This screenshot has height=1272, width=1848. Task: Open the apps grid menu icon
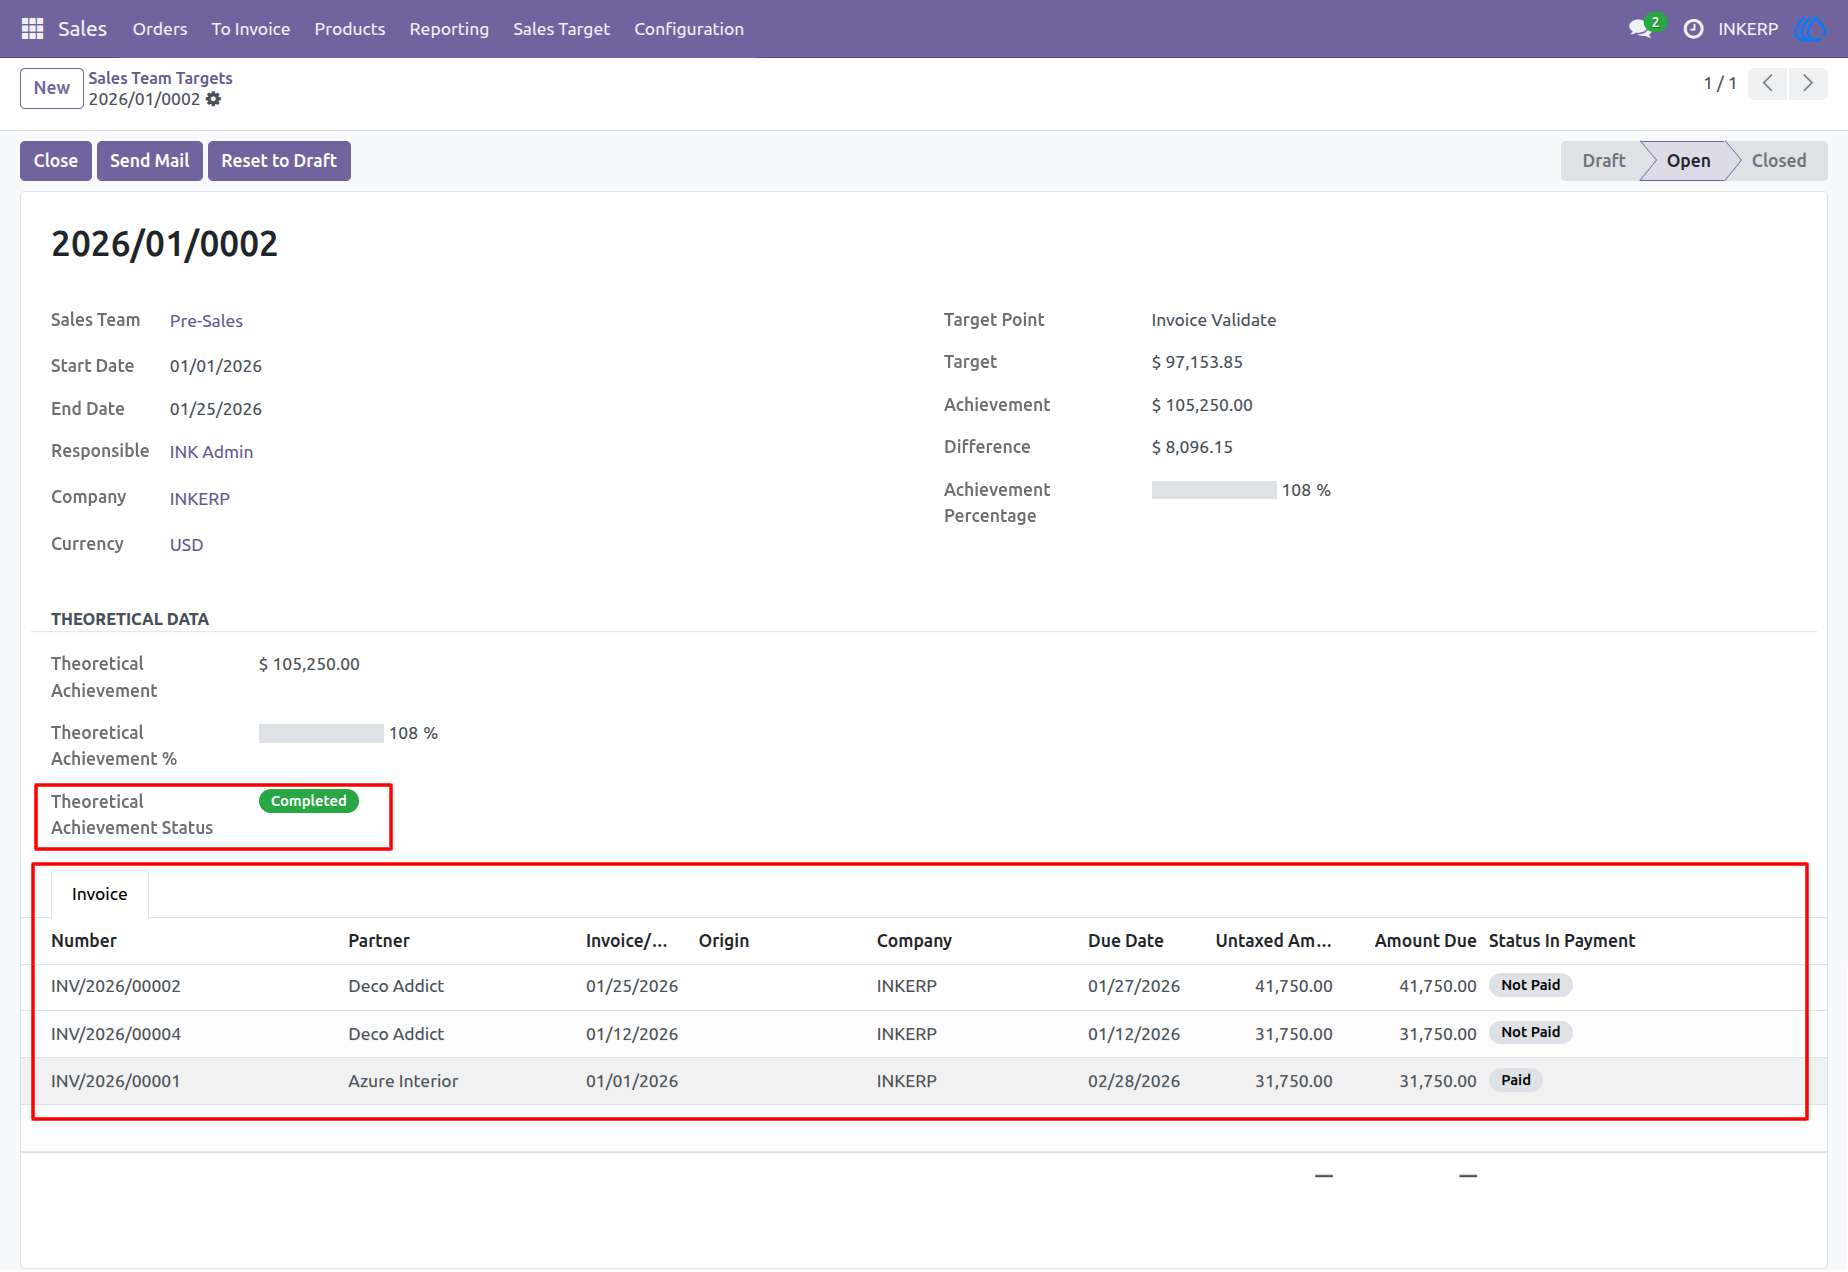pyautogui.click(x=32, y=29)
